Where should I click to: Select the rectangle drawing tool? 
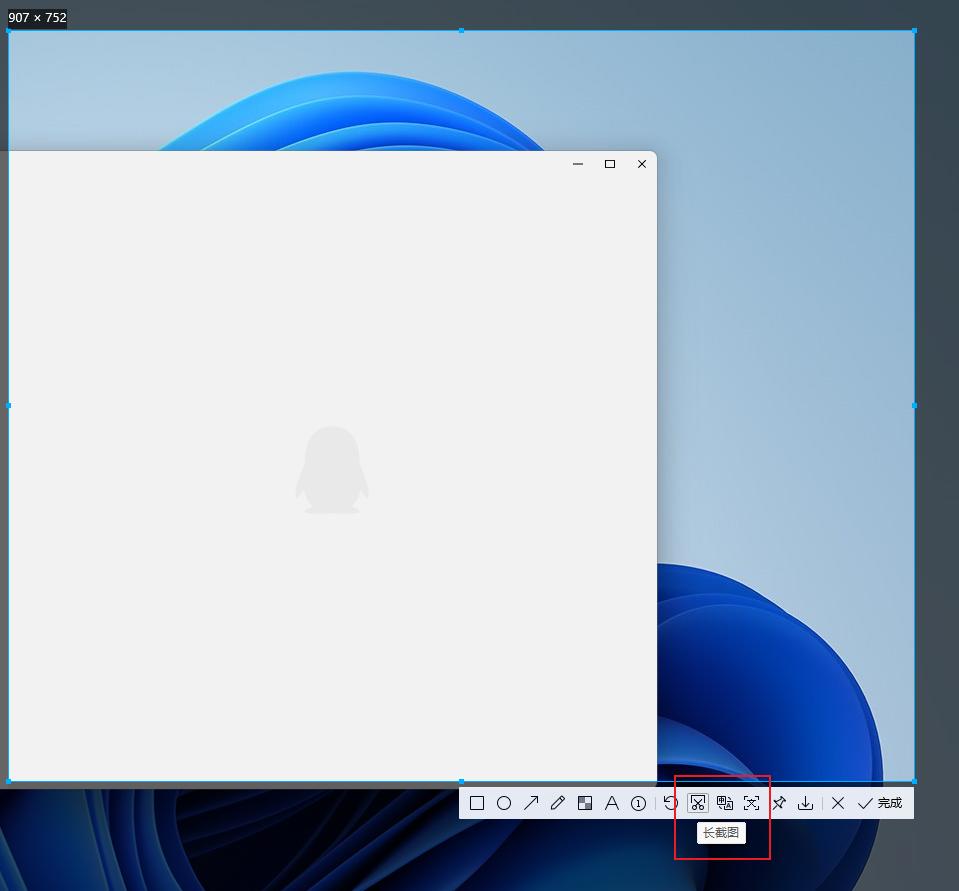click(x=477, y=803)
